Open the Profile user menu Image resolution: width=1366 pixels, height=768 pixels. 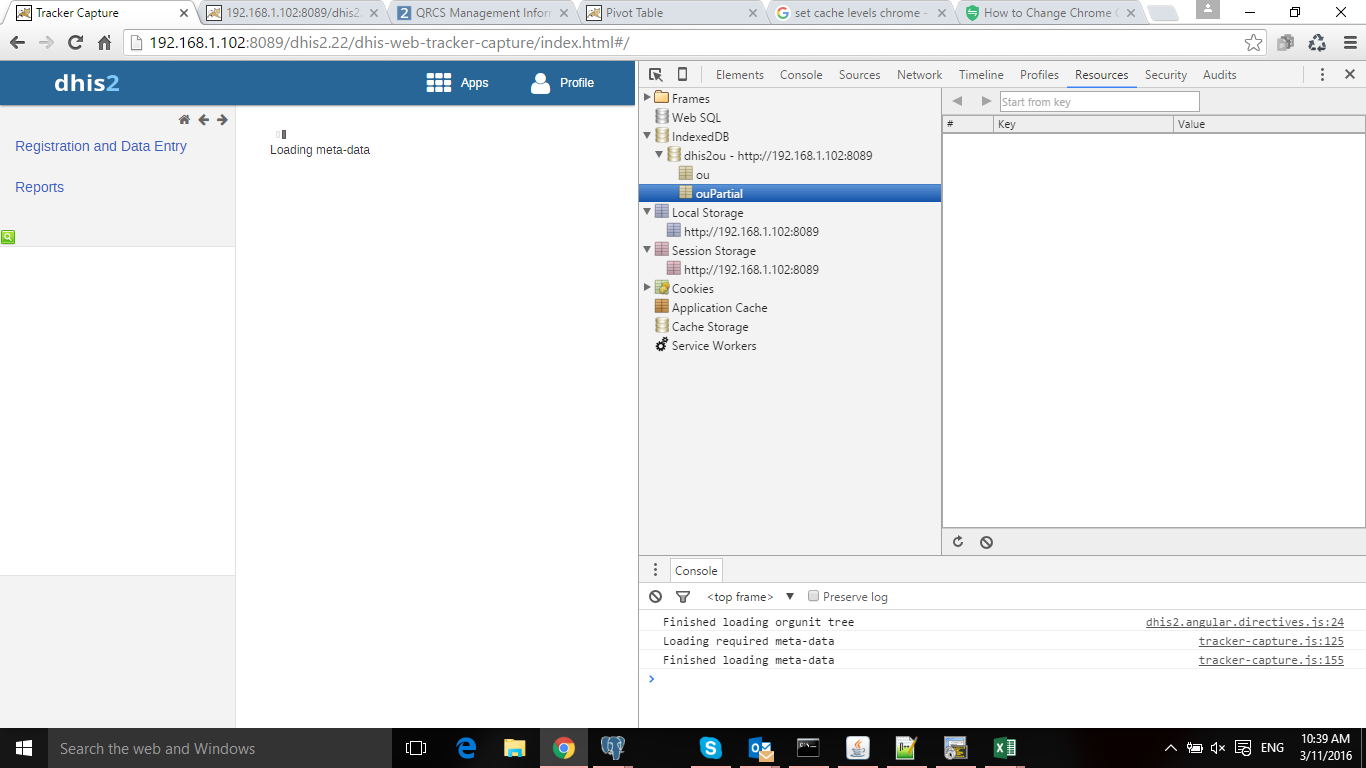pyautogui.click(x=562, y=83)
